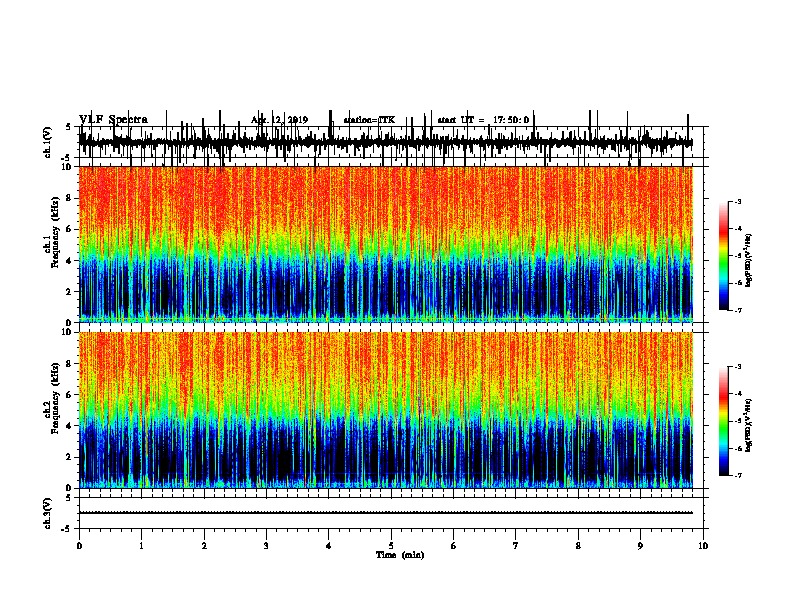Image resolution: width=792 pixels, height=612 pixels.
Task: Click the '4' kHz tick on ch.2 spectrogram axis
Action: (x=71, y=426)
